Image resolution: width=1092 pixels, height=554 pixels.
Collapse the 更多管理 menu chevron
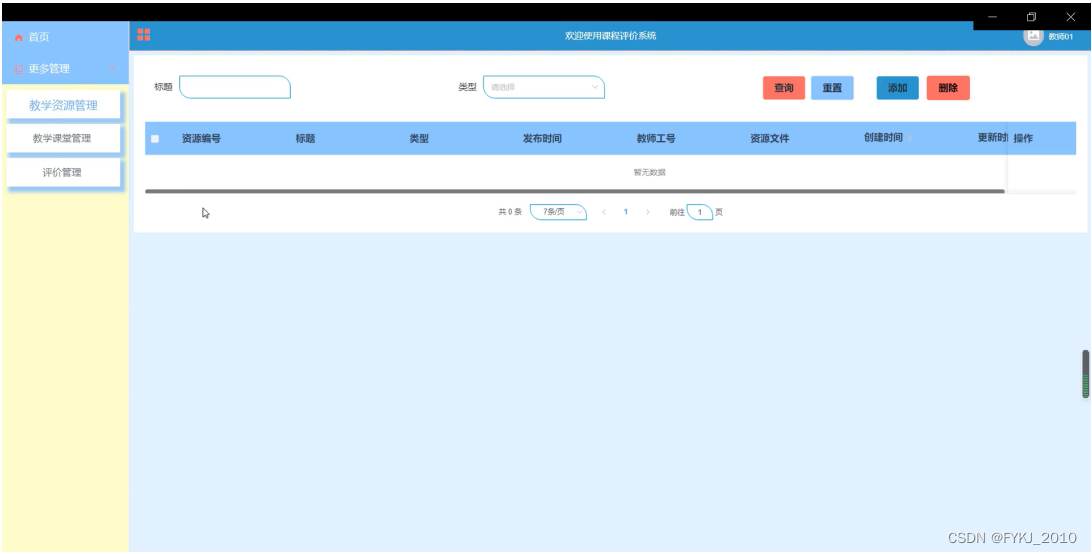coord(111,69)
